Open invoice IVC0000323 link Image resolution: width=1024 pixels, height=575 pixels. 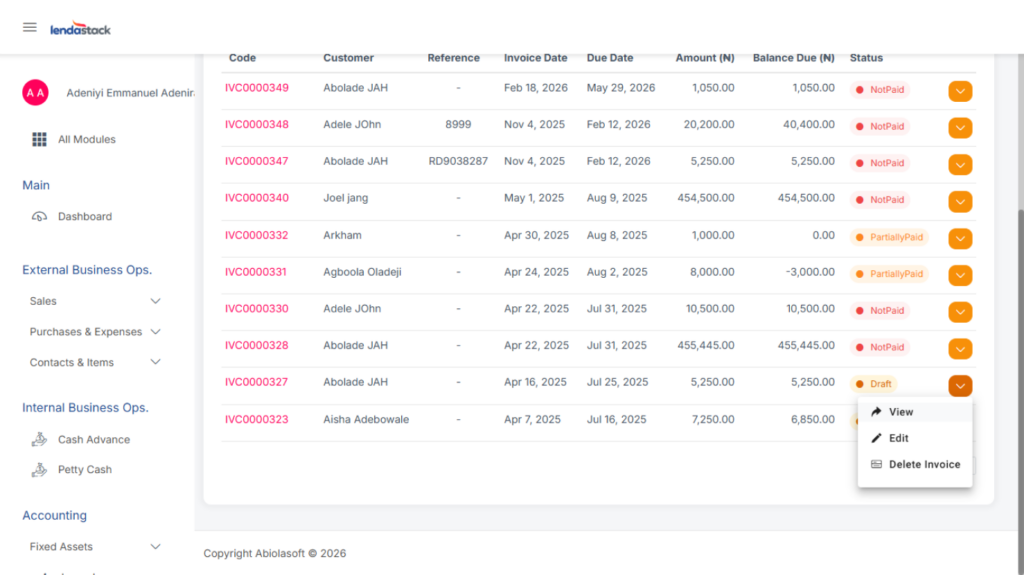pyautogui.click(x=256, y=419)
